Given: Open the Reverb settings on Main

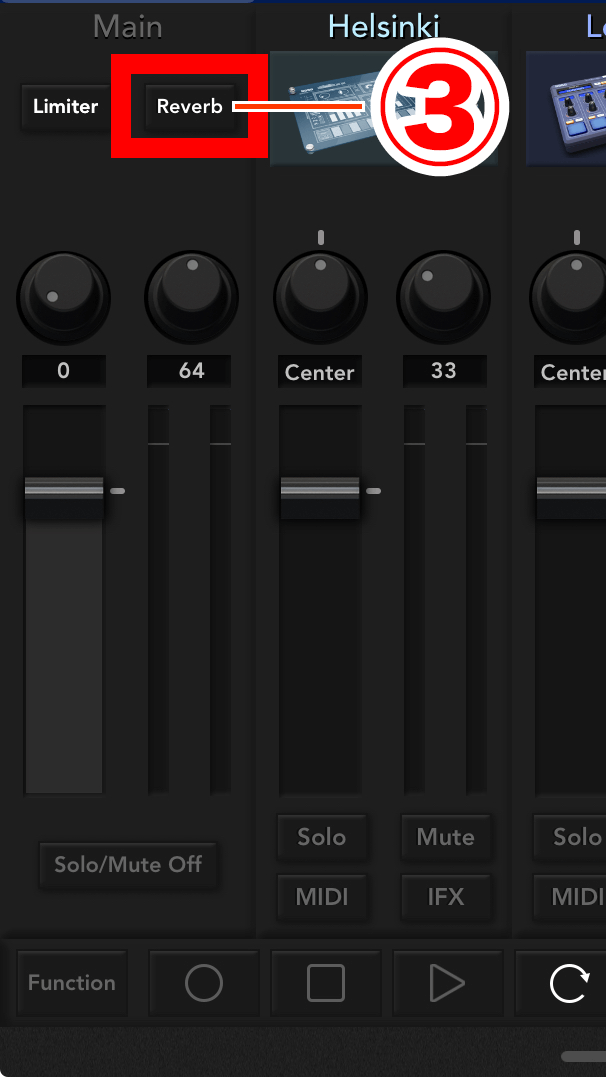Looking at the screenshot, I should coord(190,106).
